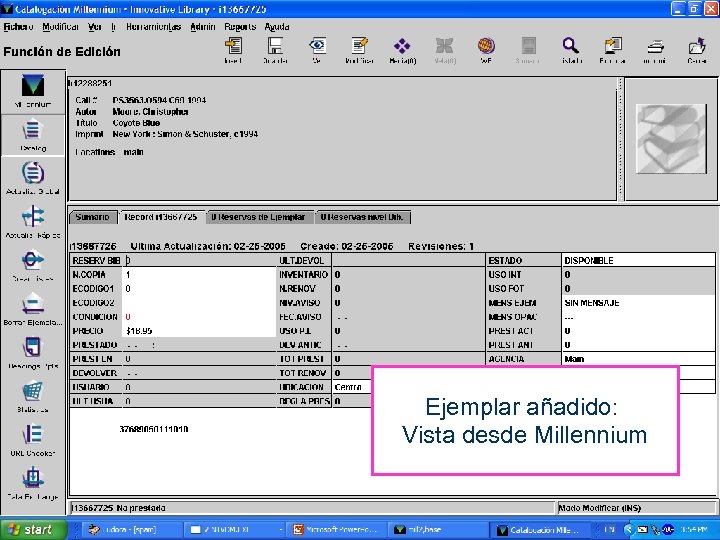Select the Catalog sidebar icon
The image size is (720, 540).
(x=33, y=135)
